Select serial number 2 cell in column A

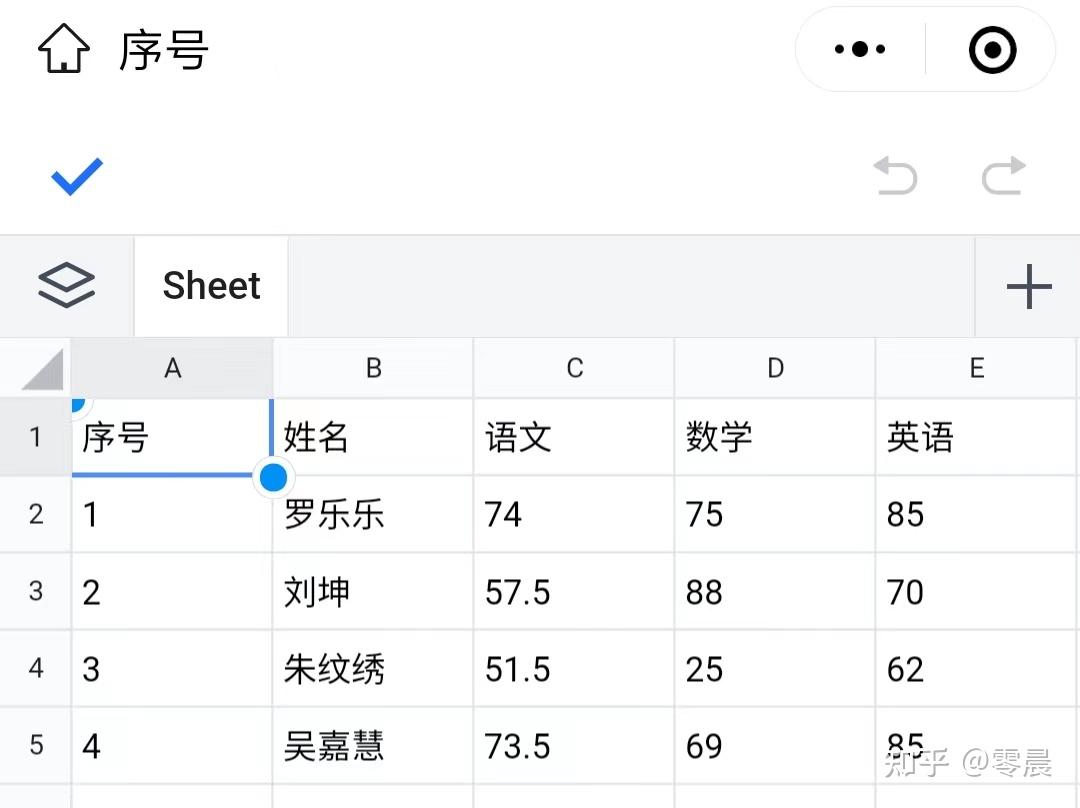click(x=172, y=591)
